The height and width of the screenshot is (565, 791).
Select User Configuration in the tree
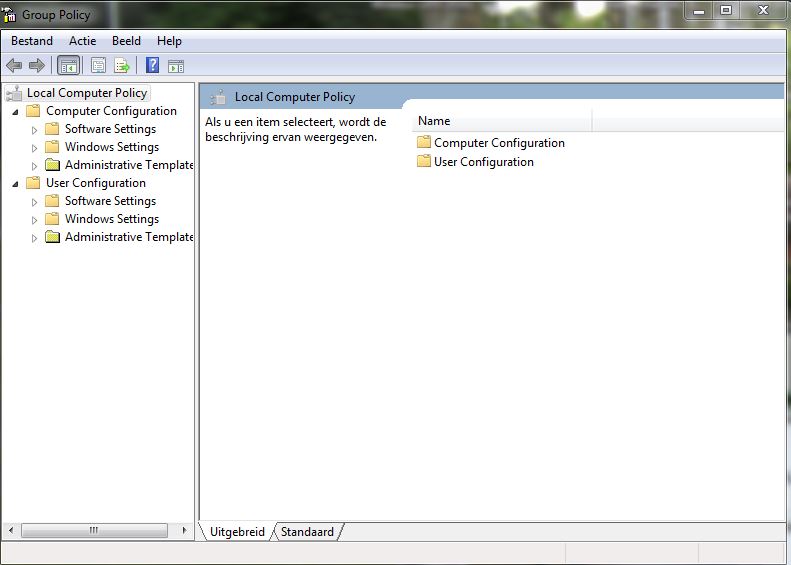[96, 183]
